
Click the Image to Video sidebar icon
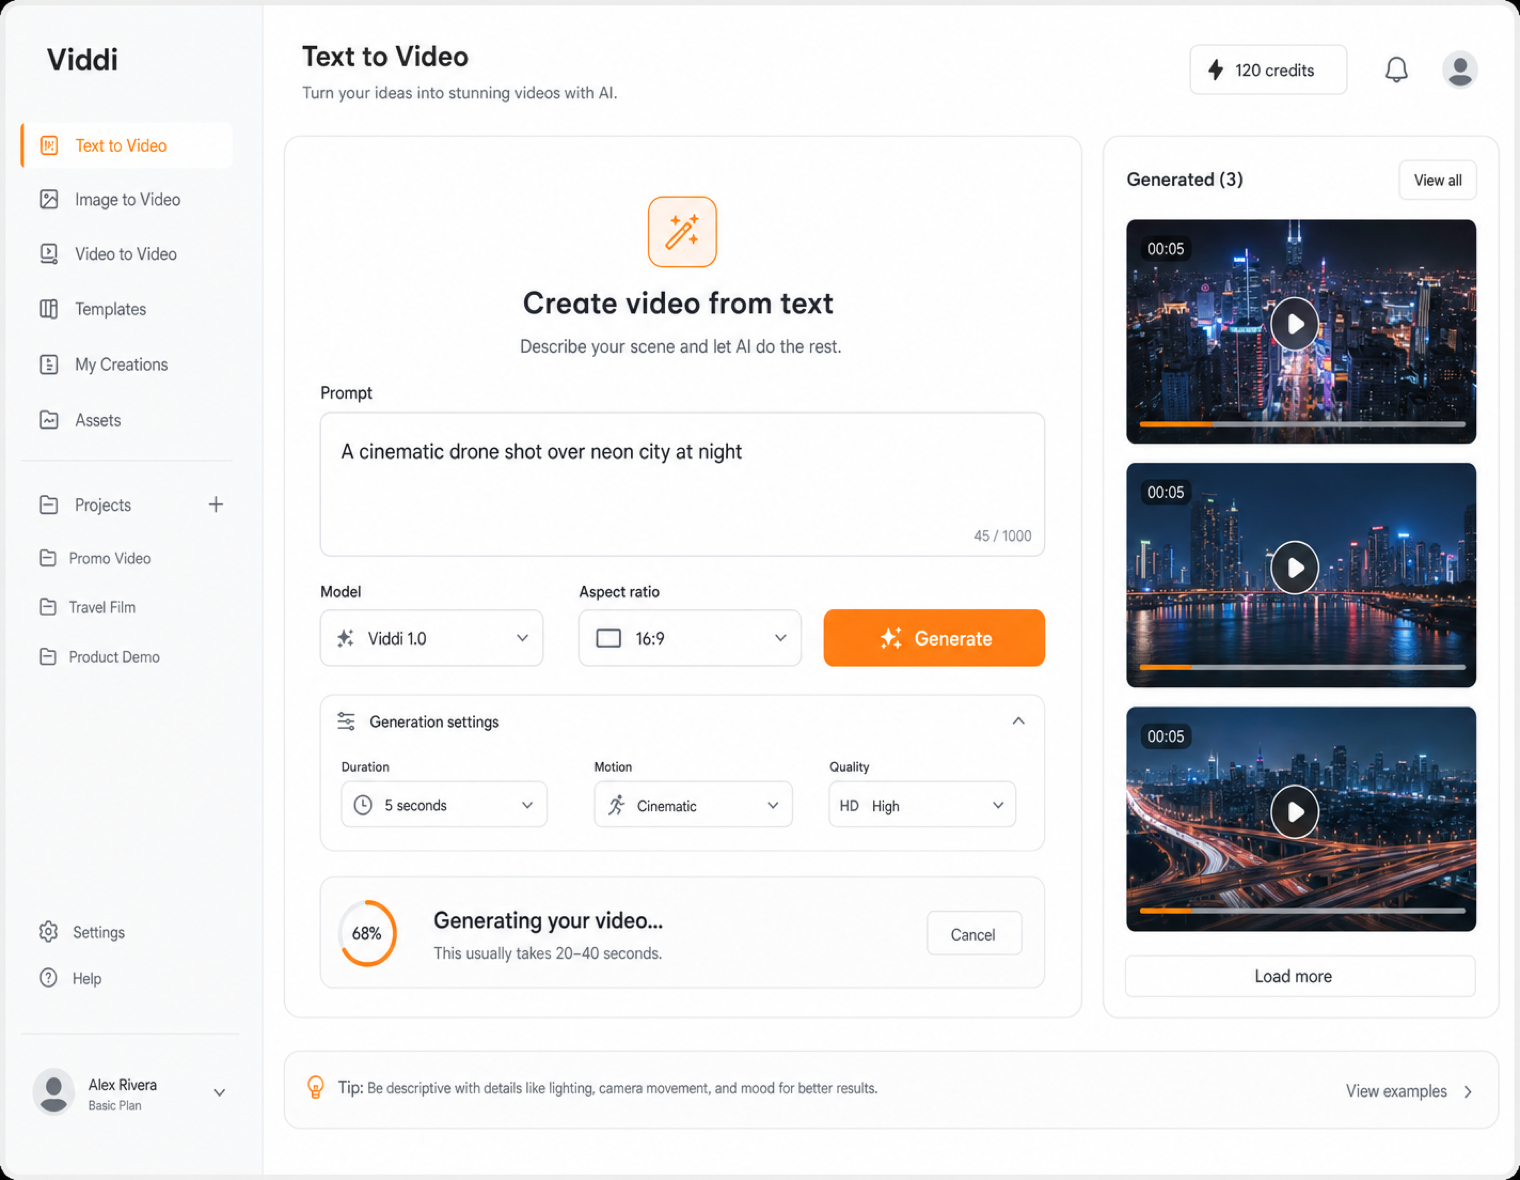(49, 199)
